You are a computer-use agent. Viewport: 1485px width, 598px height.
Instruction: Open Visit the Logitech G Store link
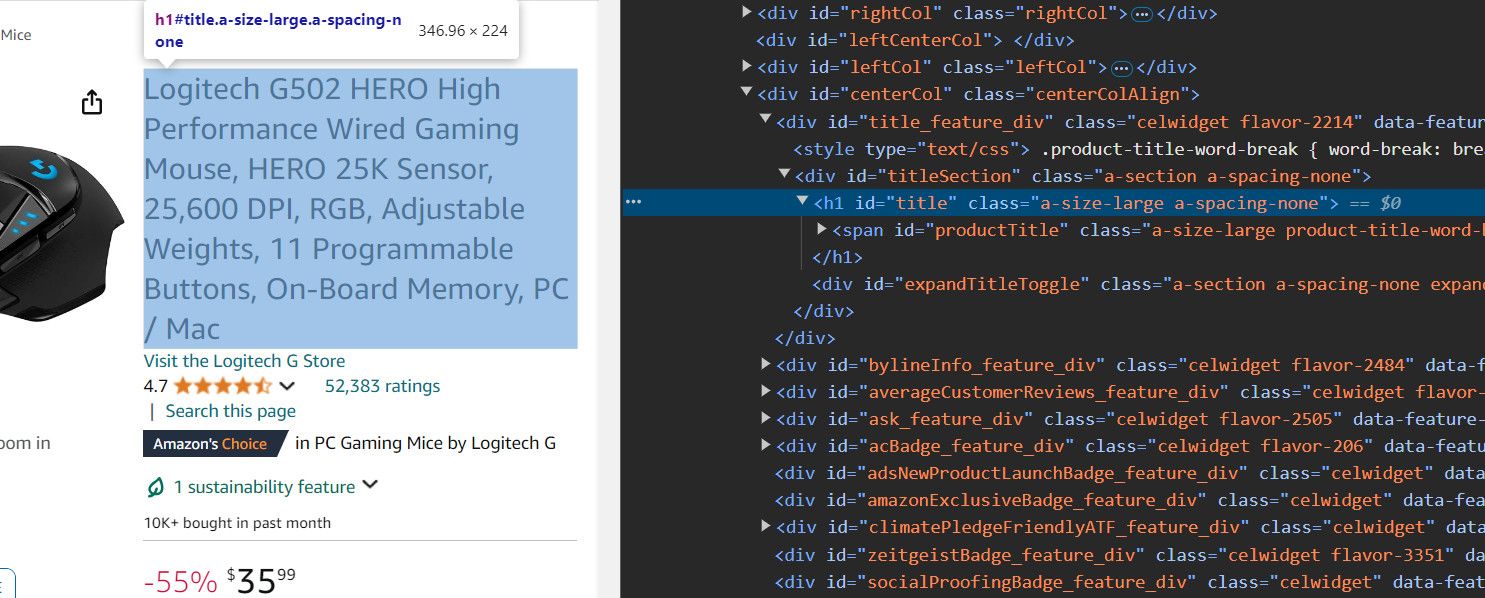244,361
